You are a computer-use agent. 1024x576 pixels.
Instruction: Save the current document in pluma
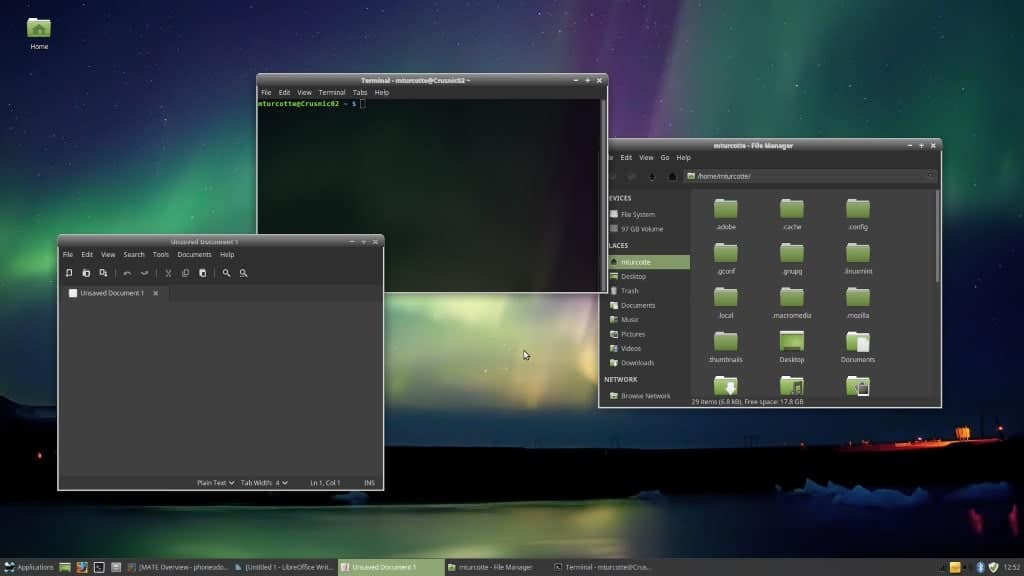(103, 273)
